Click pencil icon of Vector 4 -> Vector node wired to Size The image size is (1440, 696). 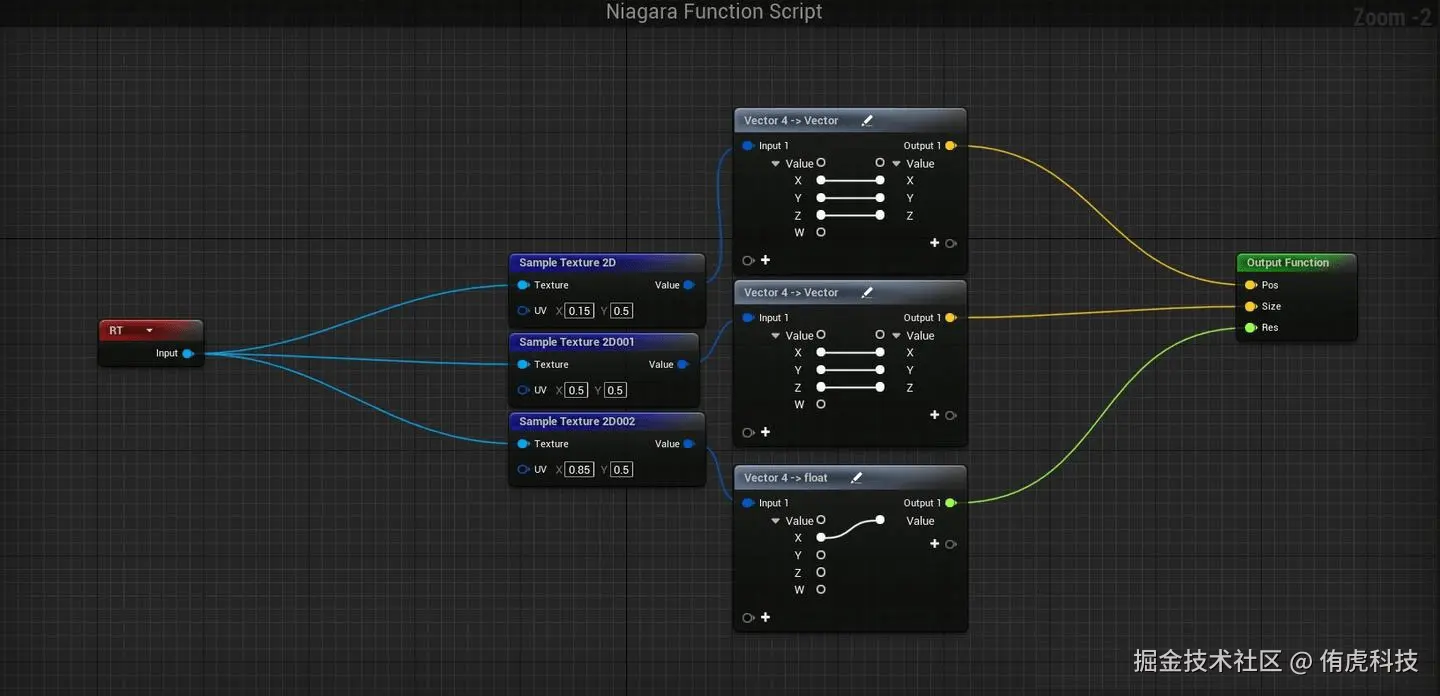(x=867, y=293)
